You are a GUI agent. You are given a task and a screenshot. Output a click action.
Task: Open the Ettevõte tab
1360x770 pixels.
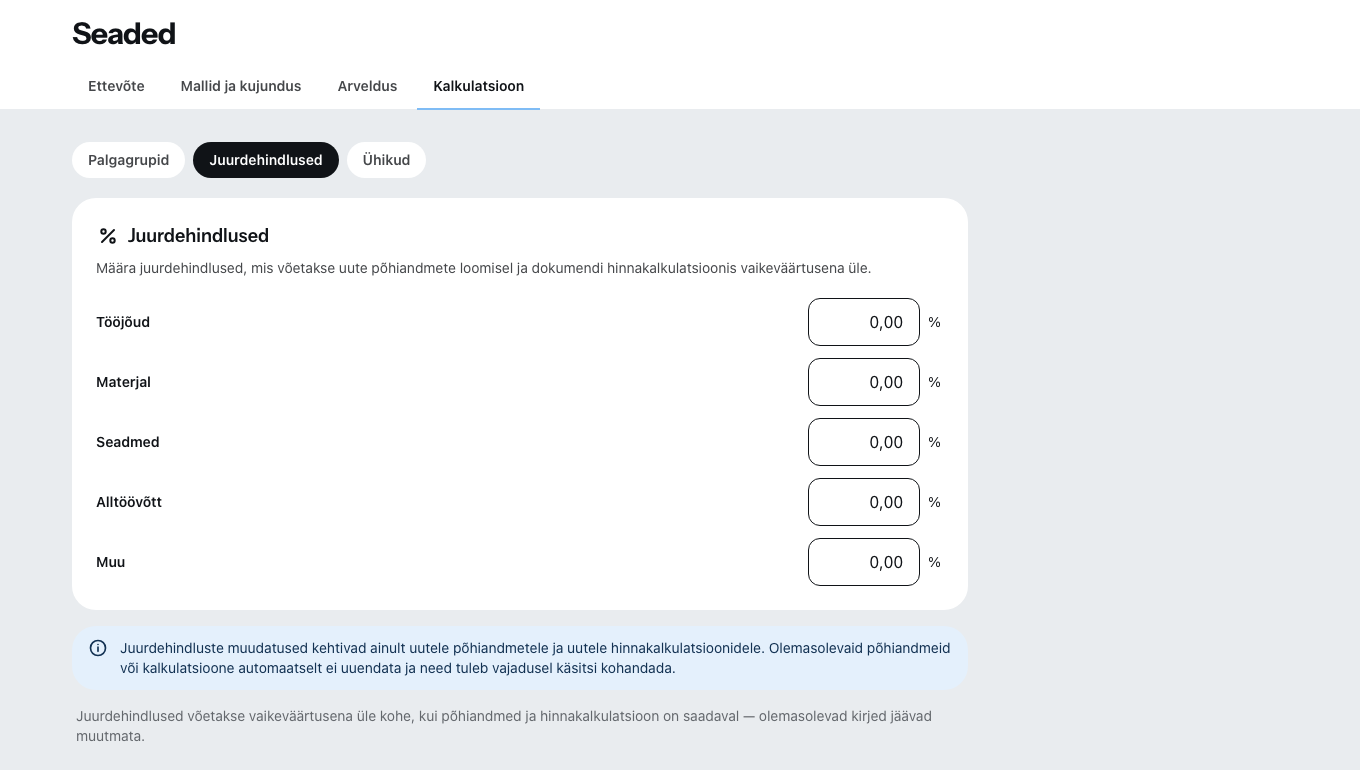116,86
